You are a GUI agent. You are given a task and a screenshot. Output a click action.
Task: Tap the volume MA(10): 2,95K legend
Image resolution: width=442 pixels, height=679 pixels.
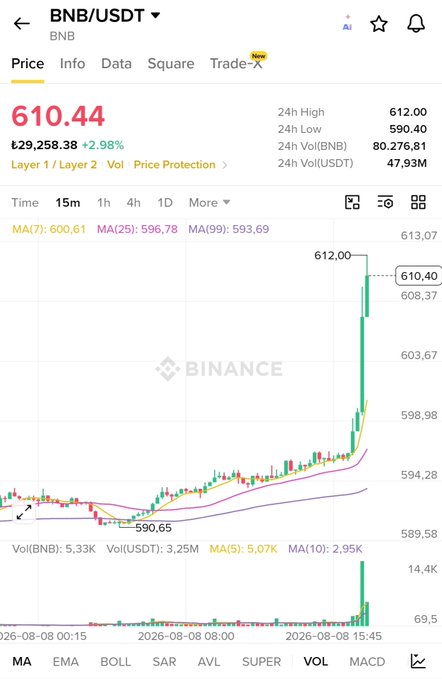coord(325,549)
